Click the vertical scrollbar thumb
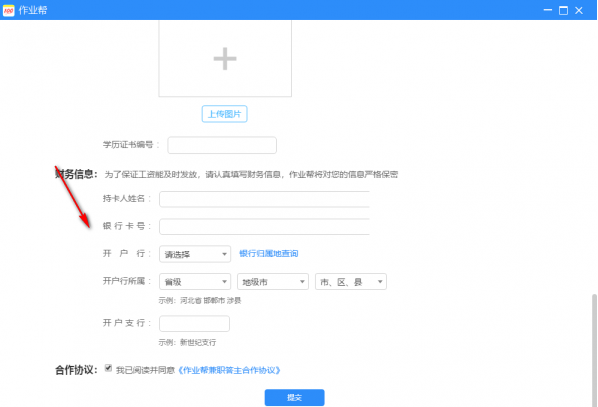This screenshot has height=407, width=598. pos(594,350)
